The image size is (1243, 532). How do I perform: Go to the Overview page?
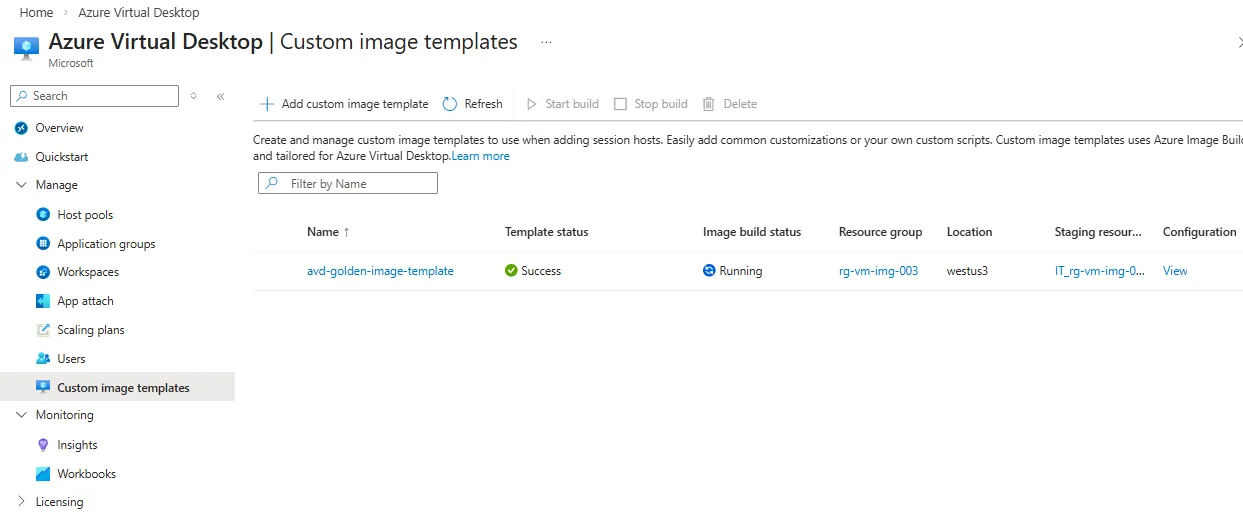59,128
